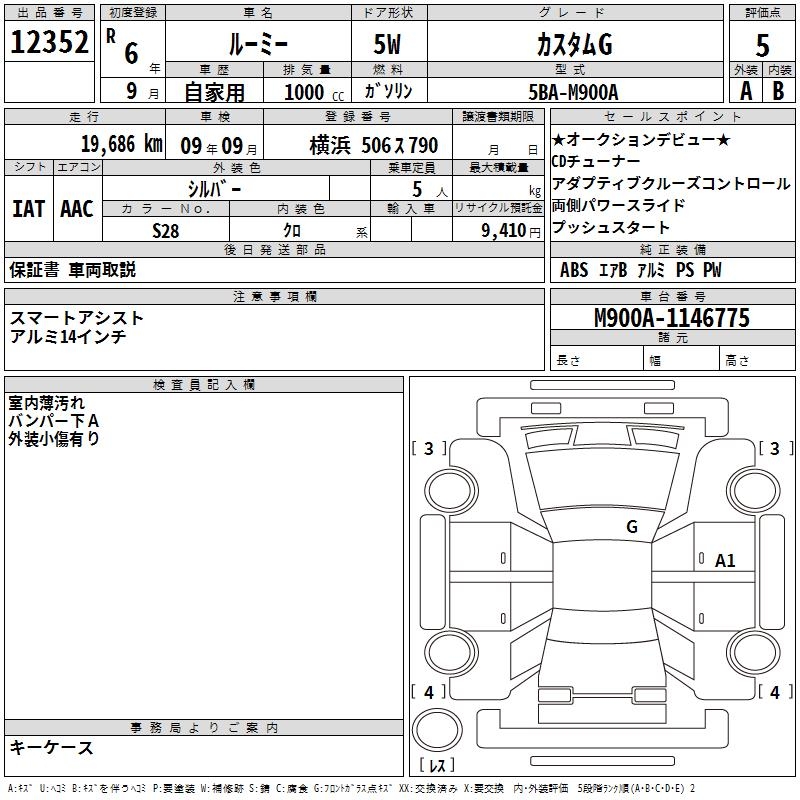Click 注意事項欄 section header
This screenshot has height=800, width=800.
point(274,296)
